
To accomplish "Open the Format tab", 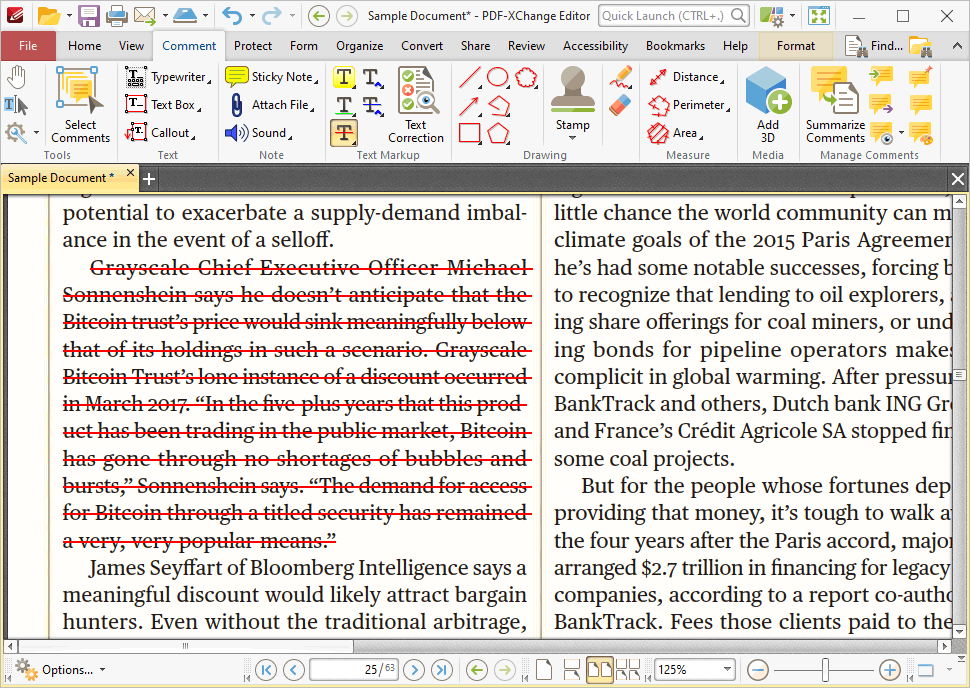I will 796,46.
